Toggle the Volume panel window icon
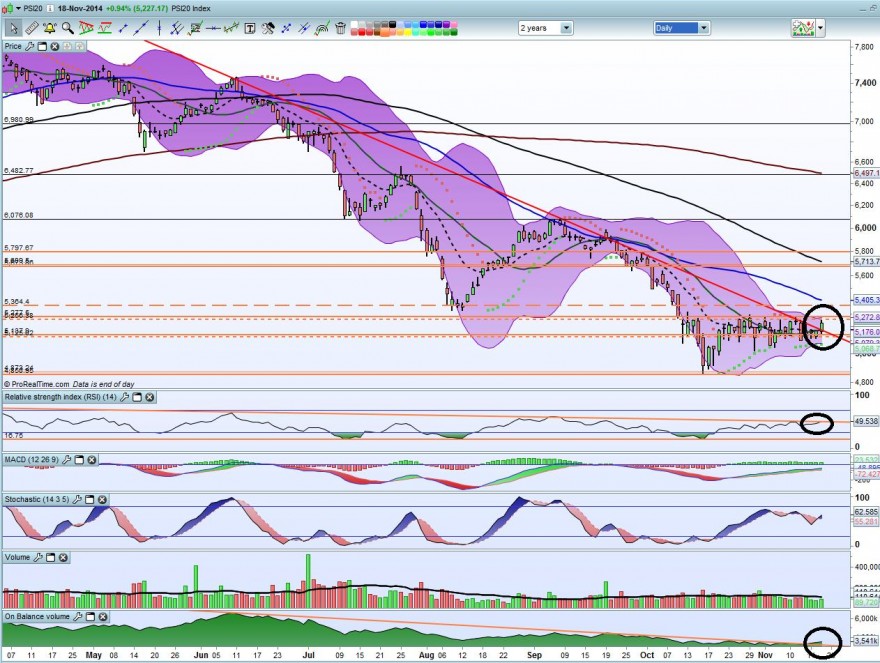 click(x=51, y=557)
